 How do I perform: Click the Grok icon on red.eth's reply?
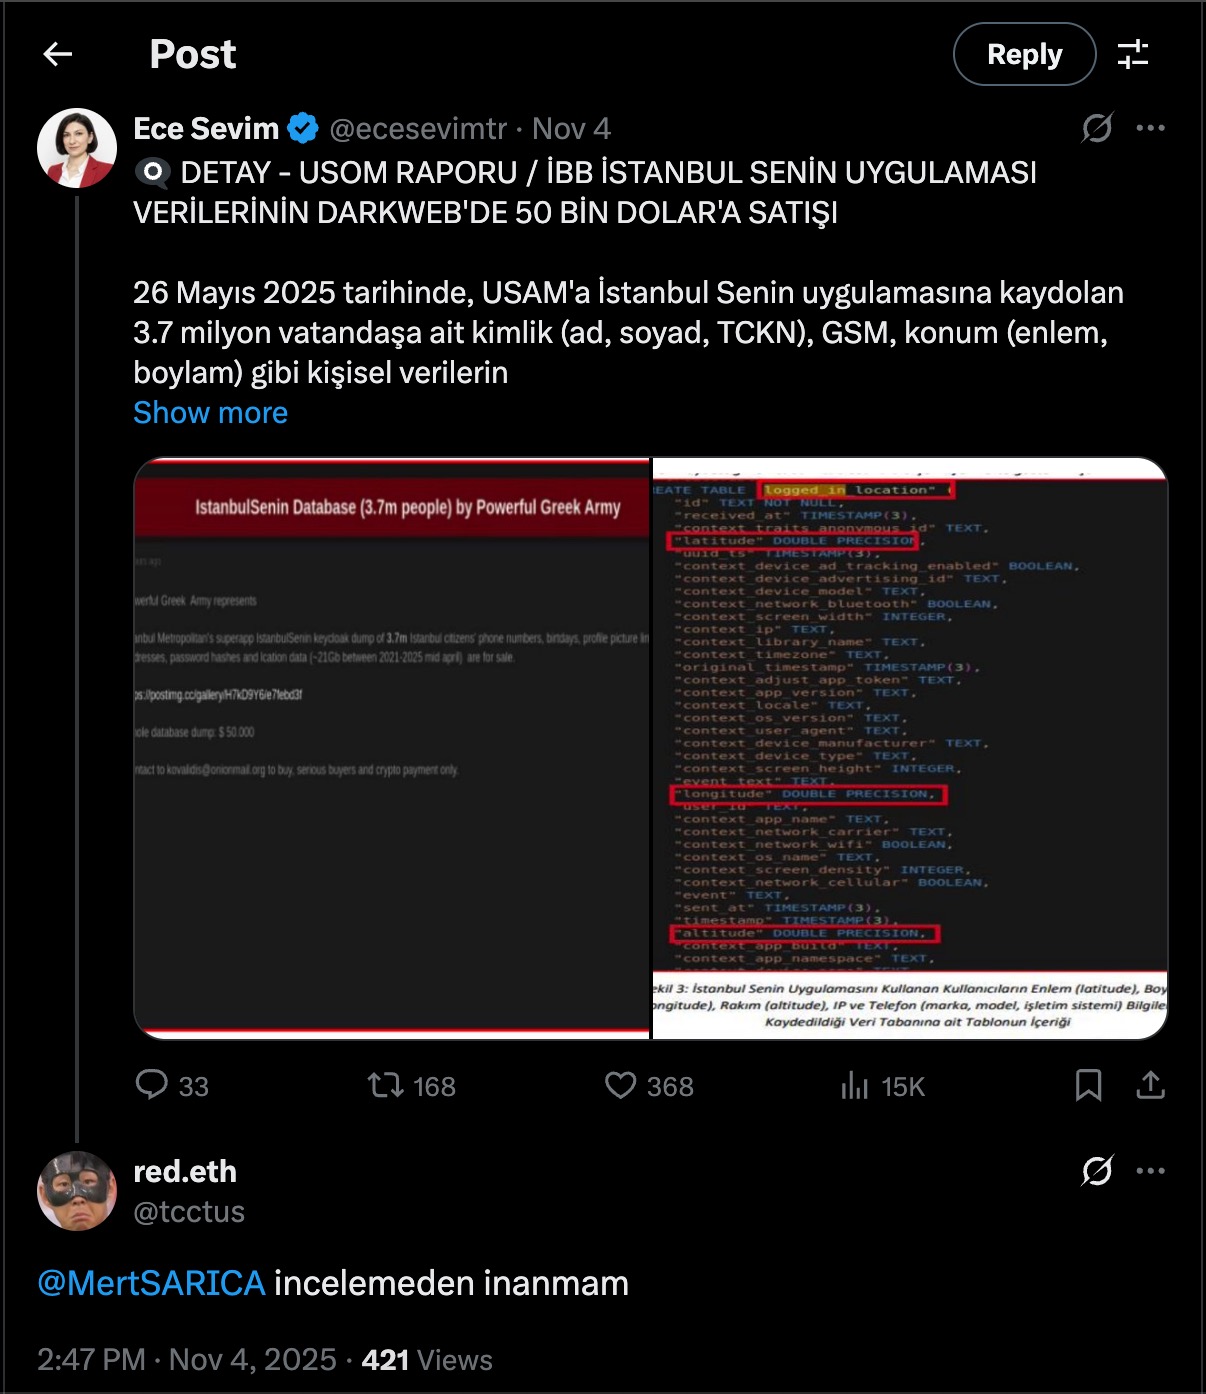pyautogui.click(x=1097, y=1171)
